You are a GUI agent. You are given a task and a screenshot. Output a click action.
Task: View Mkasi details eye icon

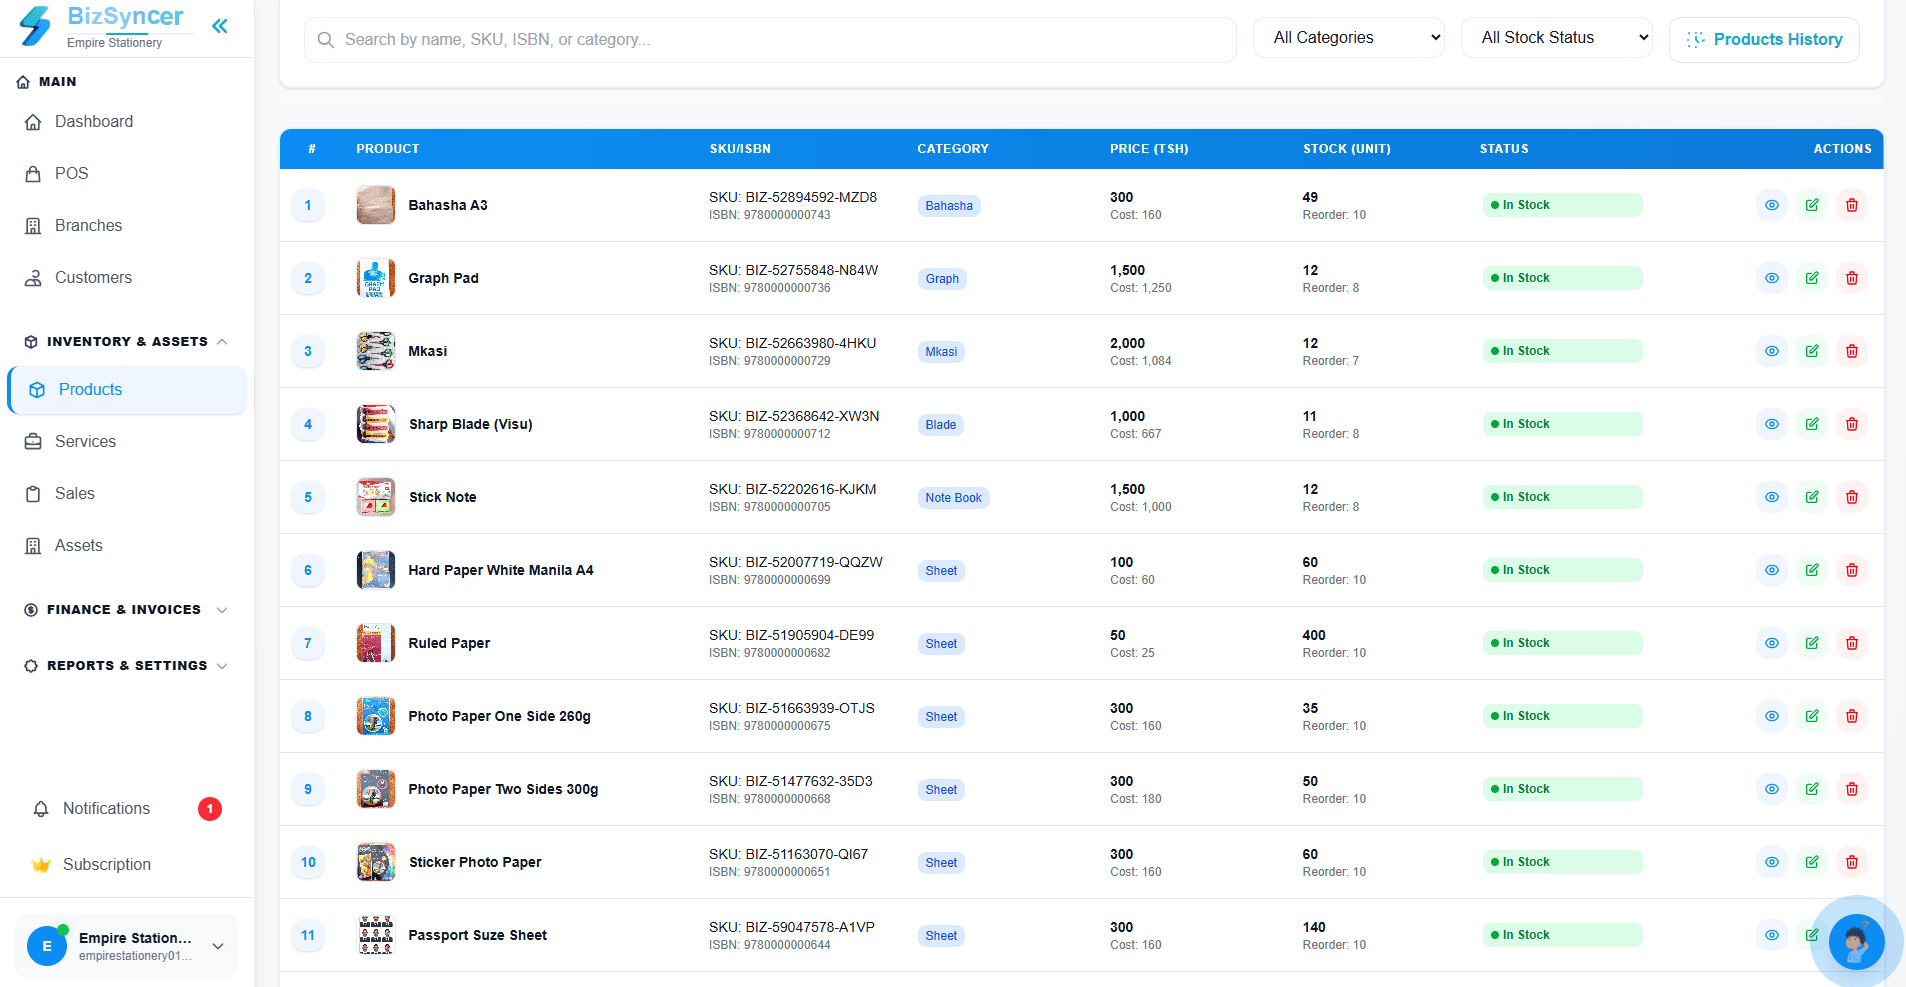pyautogui.click(x=1771, y=351)
